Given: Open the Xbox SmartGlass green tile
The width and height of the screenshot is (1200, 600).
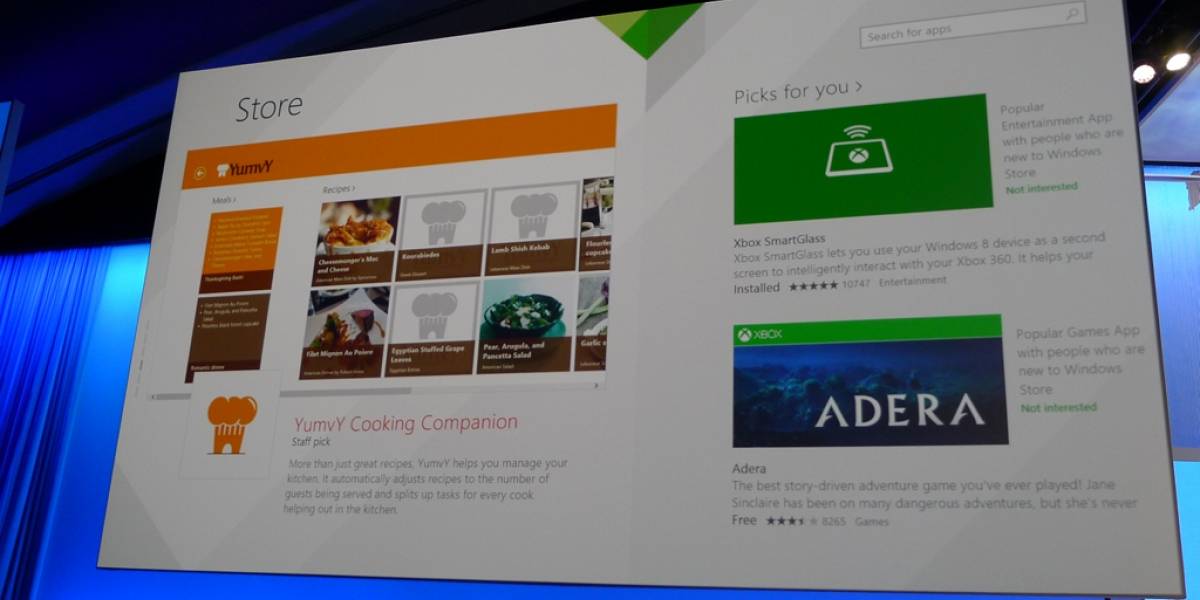Looking at the screenshot, I should pyautogui.click(x=863, y=159).
